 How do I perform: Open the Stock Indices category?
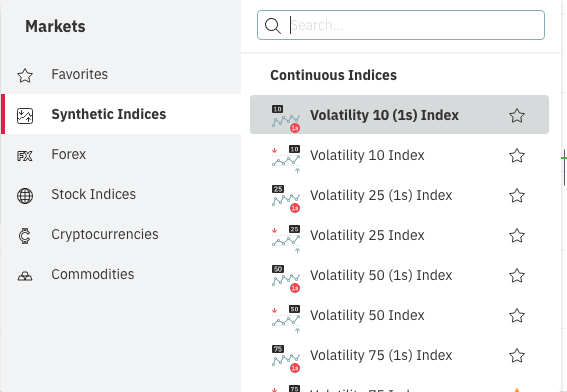(121, 195)
